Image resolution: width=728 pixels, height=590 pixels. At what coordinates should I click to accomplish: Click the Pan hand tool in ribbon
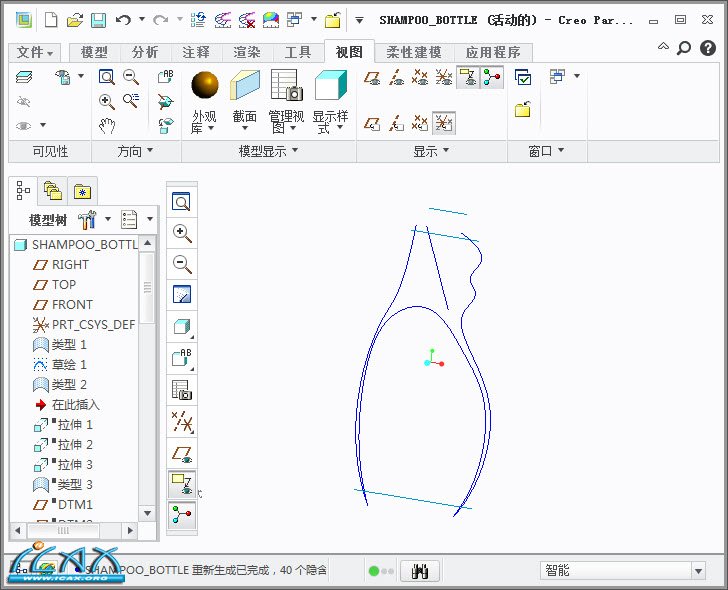(107, 126)
